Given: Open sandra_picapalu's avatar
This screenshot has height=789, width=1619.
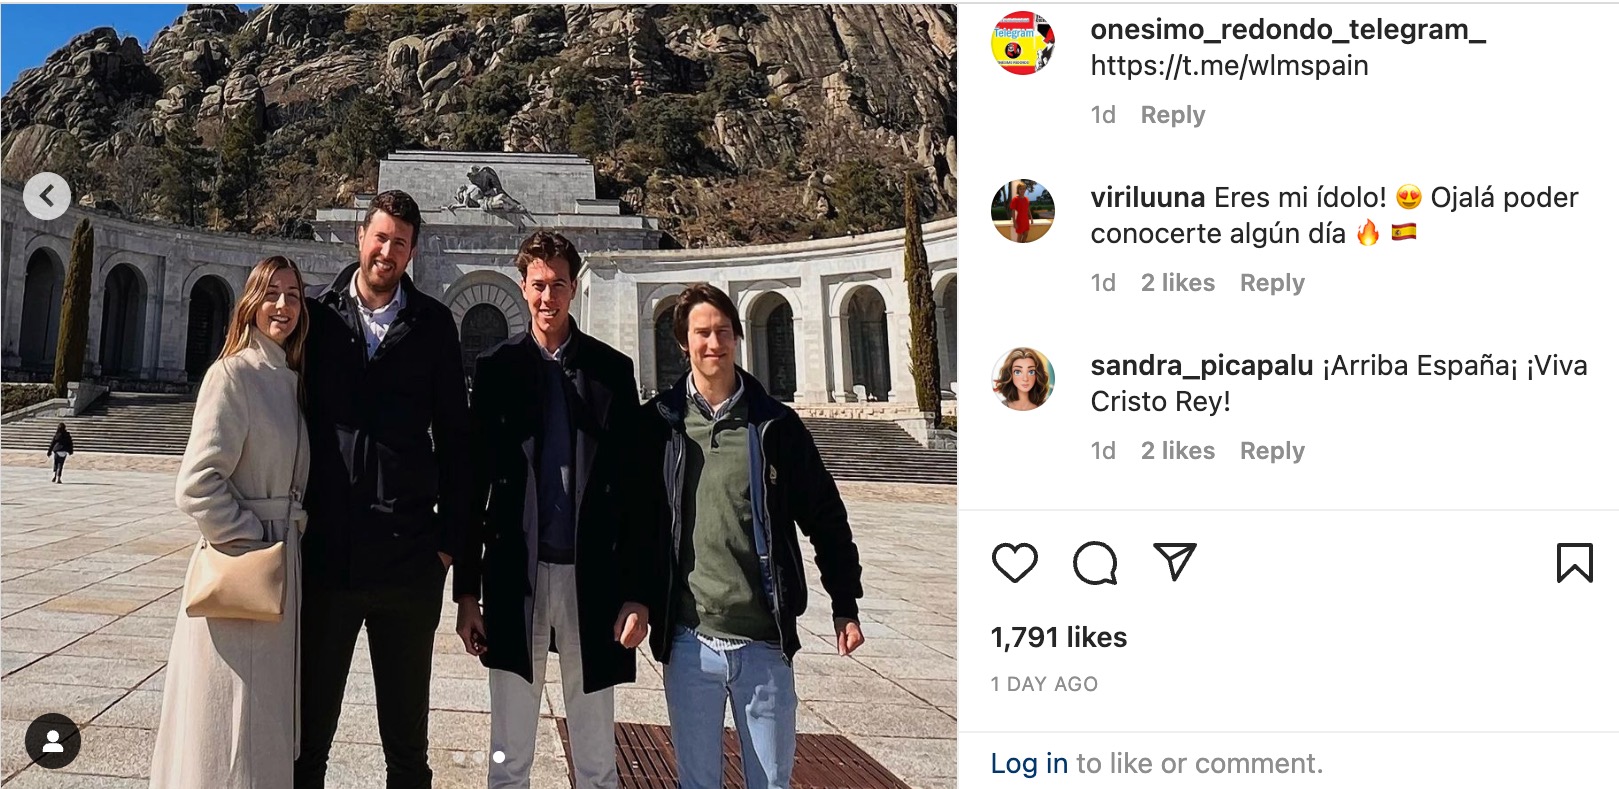Looking at the screenshot, I should pyautogui.click(x=1022, y=379).
